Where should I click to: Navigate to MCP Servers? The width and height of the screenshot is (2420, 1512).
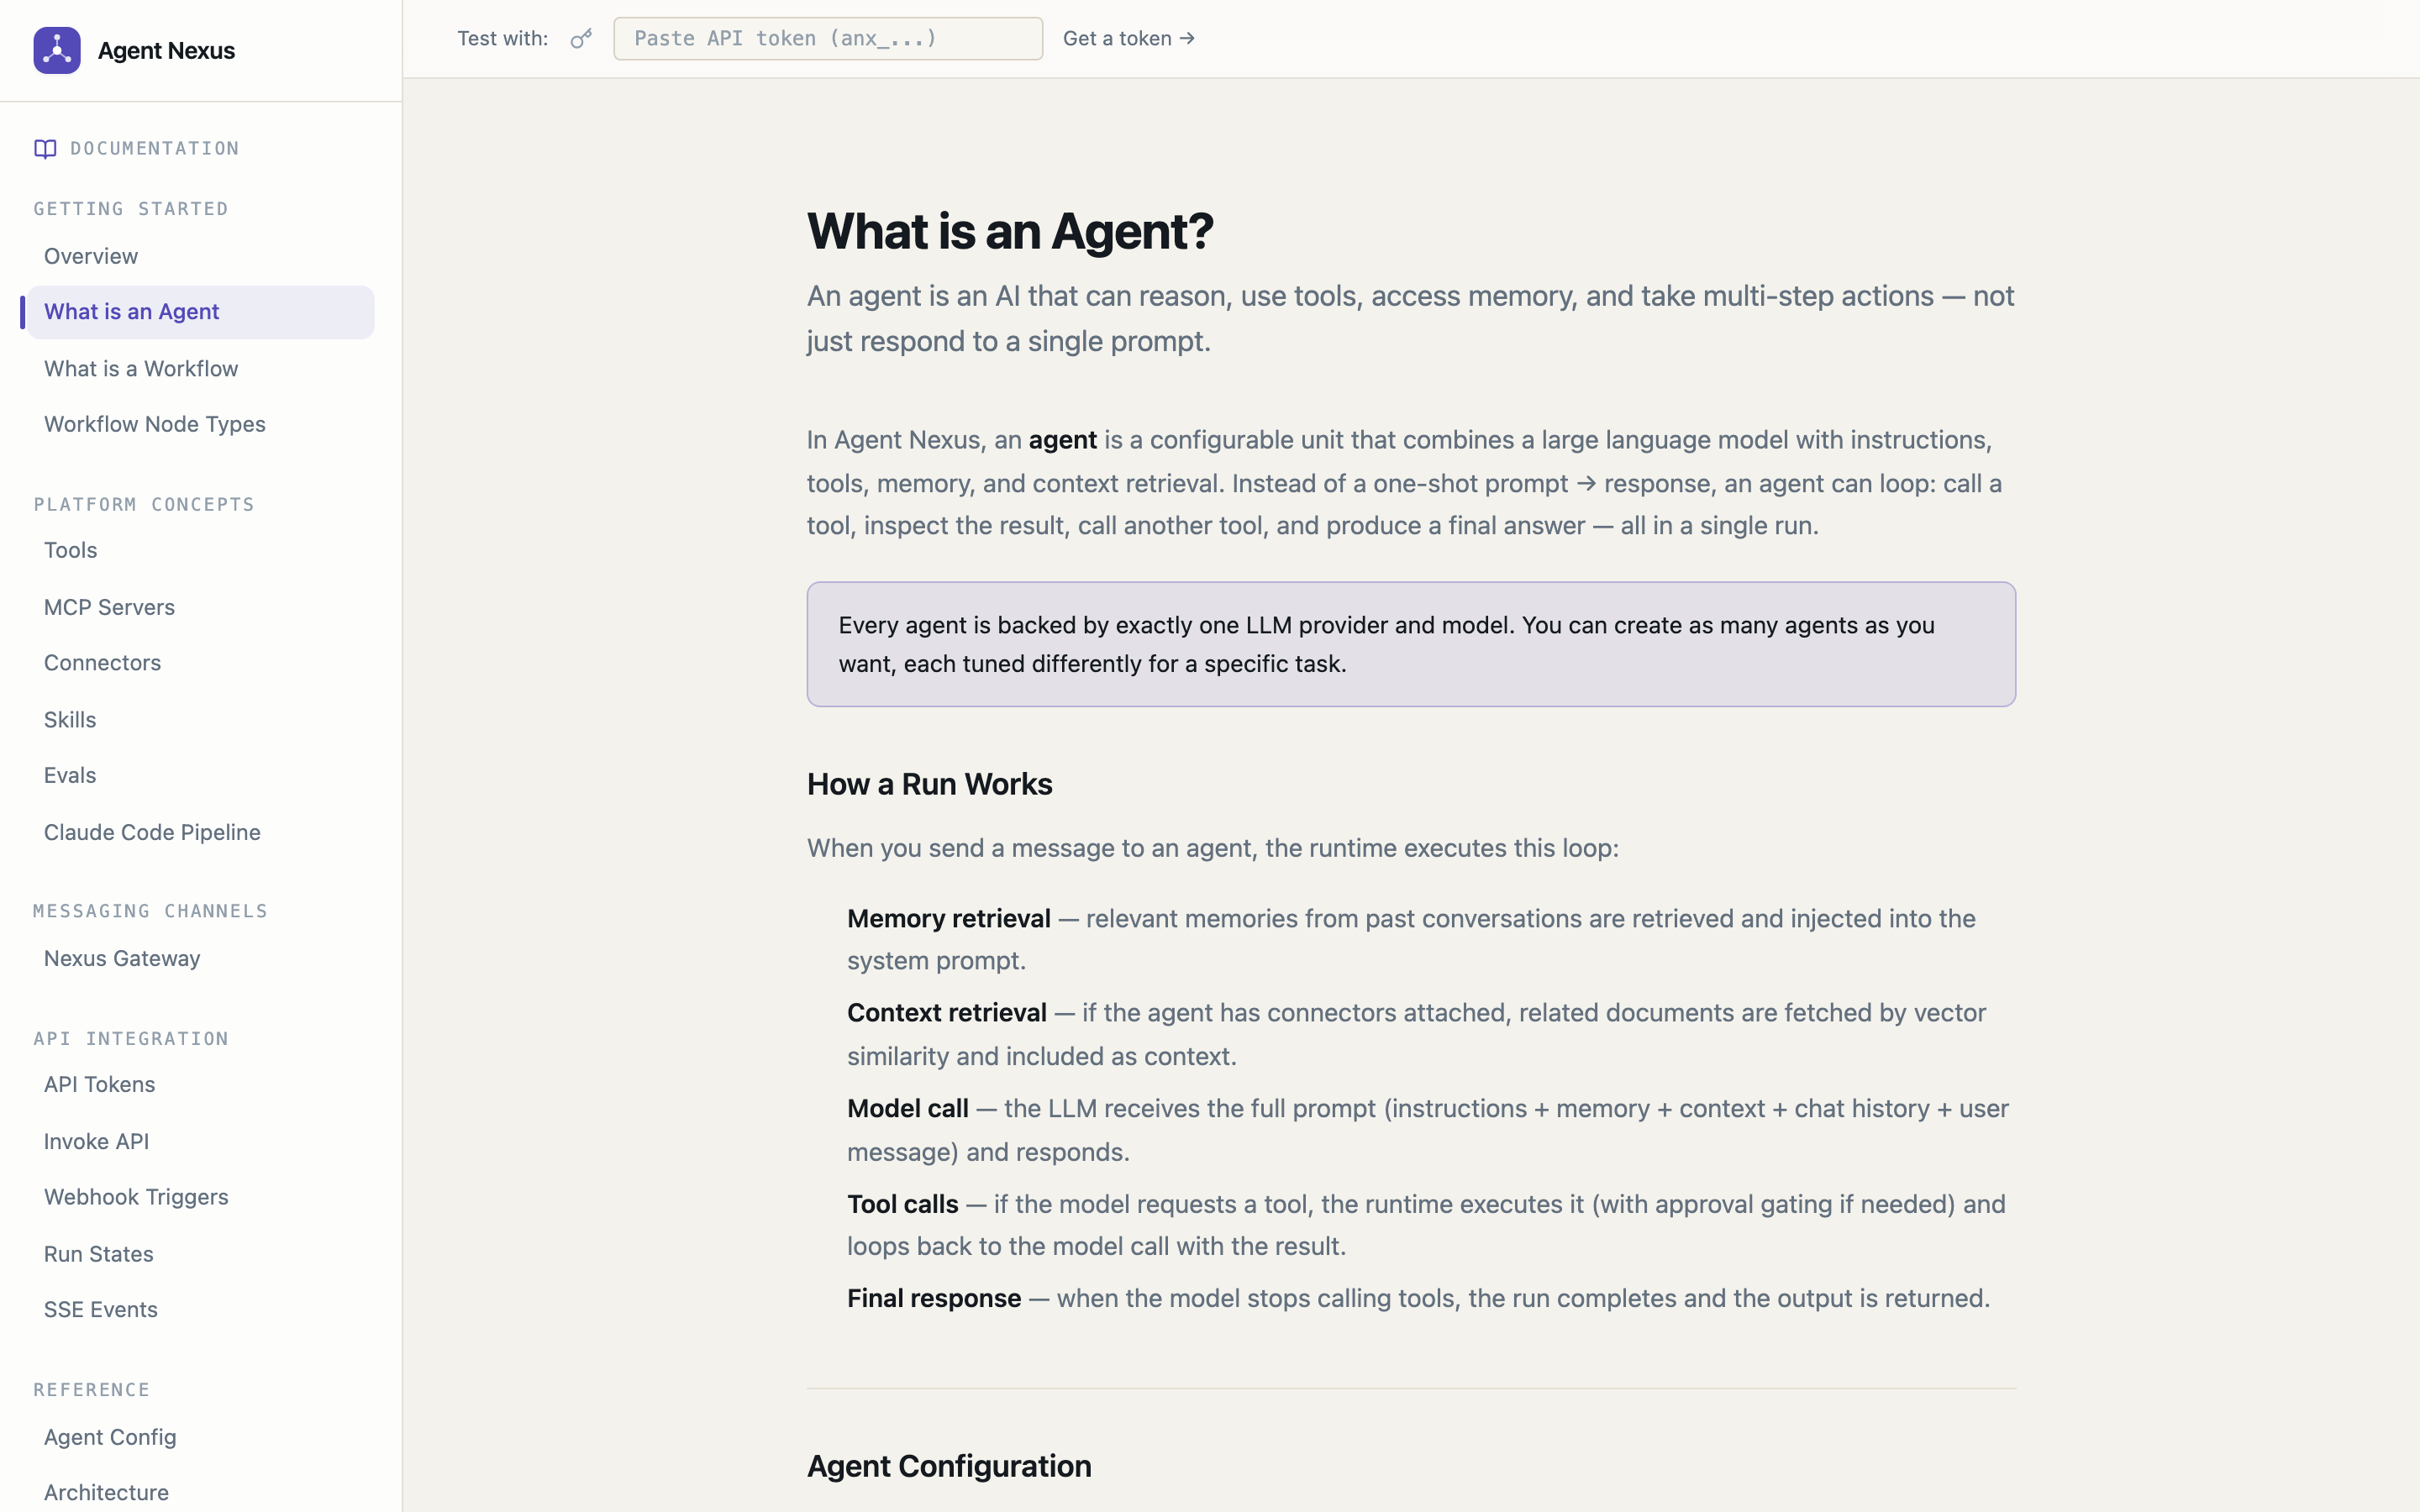point(201,607)
